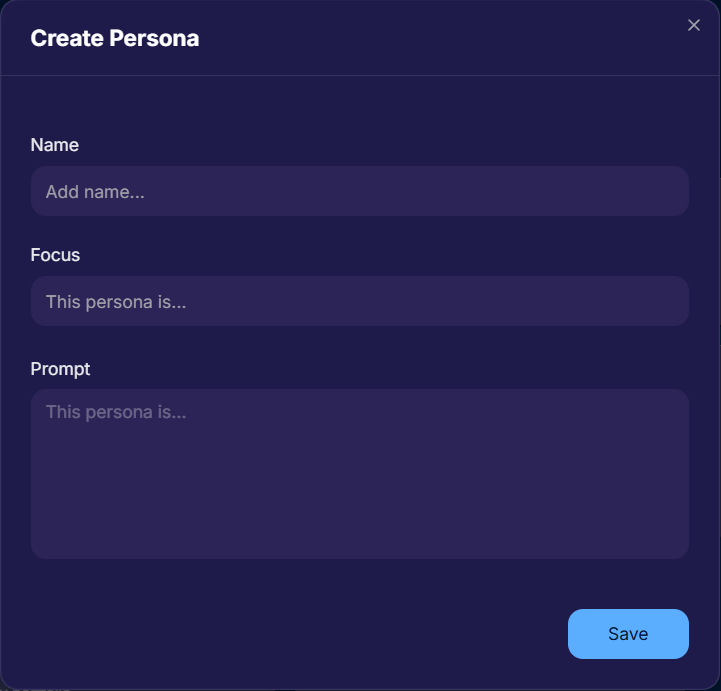This screenshot has width=721, height=691.
Task: Focus the Name input field
Action: pos(360,191)
